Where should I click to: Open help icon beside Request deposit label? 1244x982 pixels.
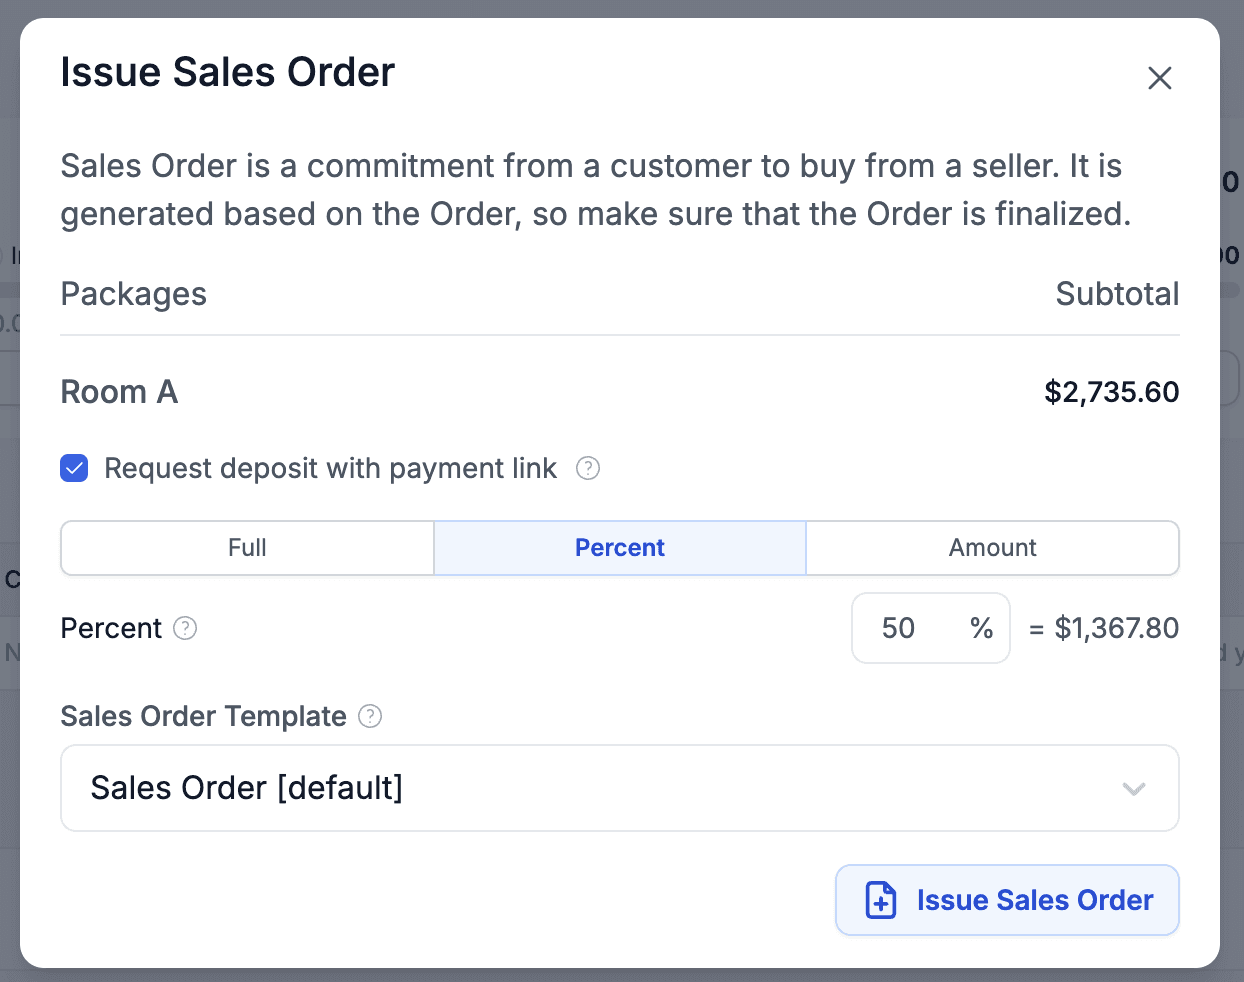tap(588, 468)
